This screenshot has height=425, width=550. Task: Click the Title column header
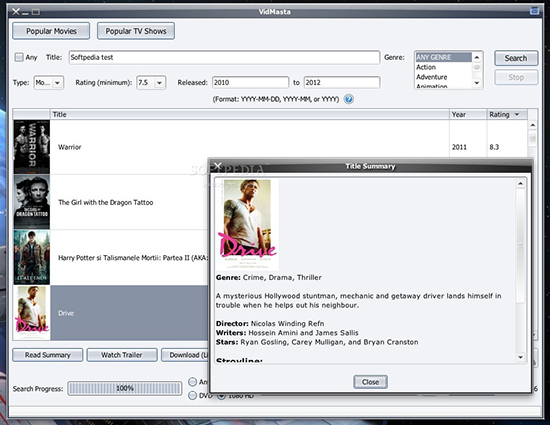coord(250,114)
